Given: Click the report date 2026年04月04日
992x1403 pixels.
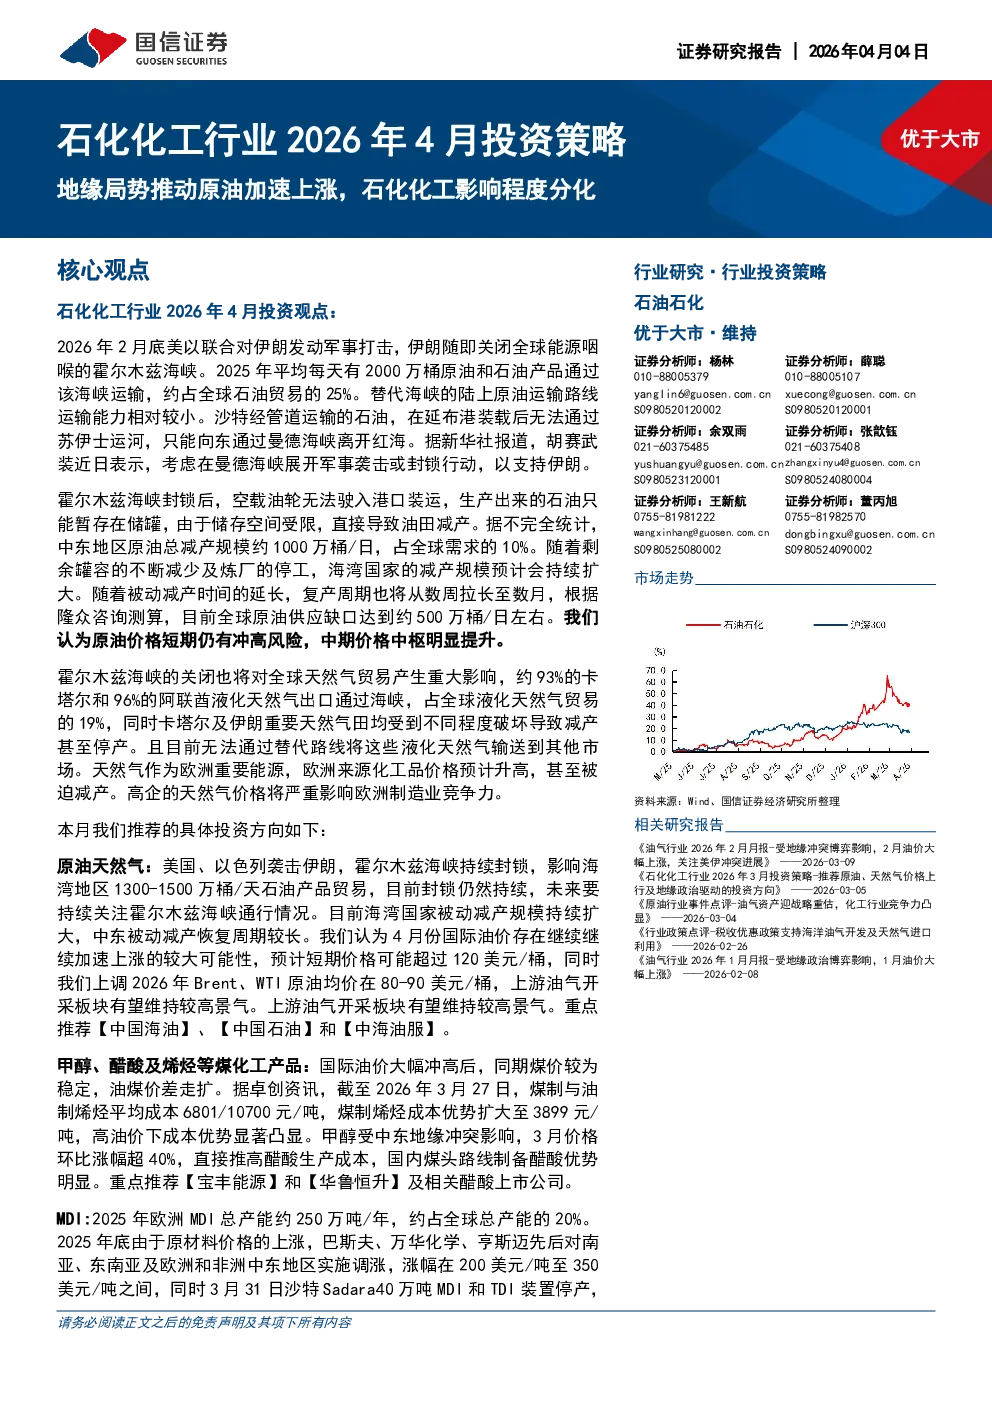Looking at the screenshot, I should point(868,51).
